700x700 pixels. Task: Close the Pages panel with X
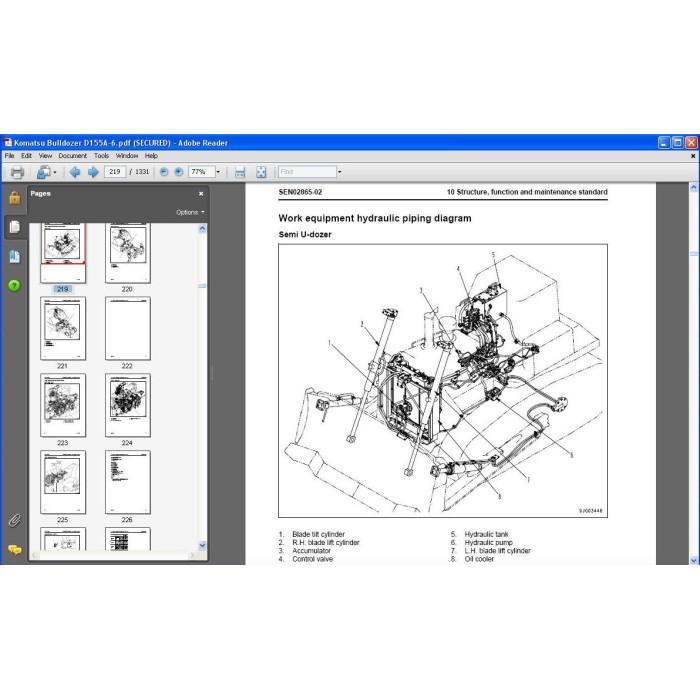(x=201, y=194)
